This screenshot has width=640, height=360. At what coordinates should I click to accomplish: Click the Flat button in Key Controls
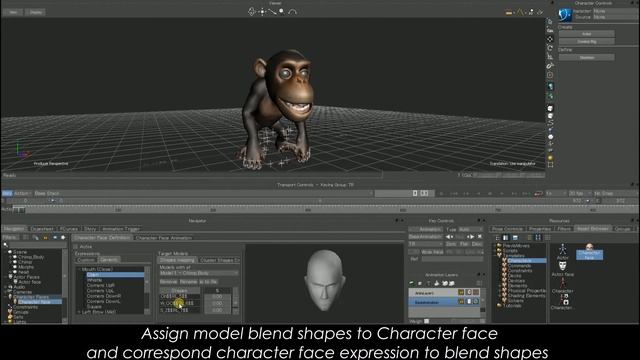pos(464,244)
